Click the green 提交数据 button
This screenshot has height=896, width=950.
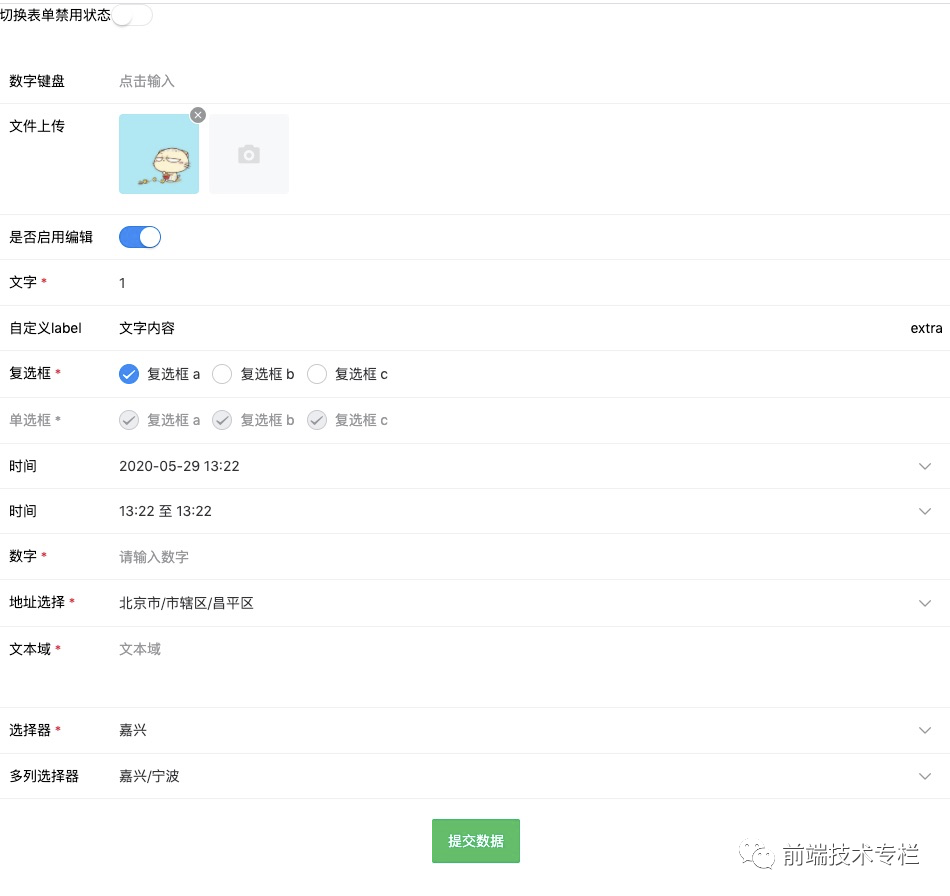click(476, 841)
